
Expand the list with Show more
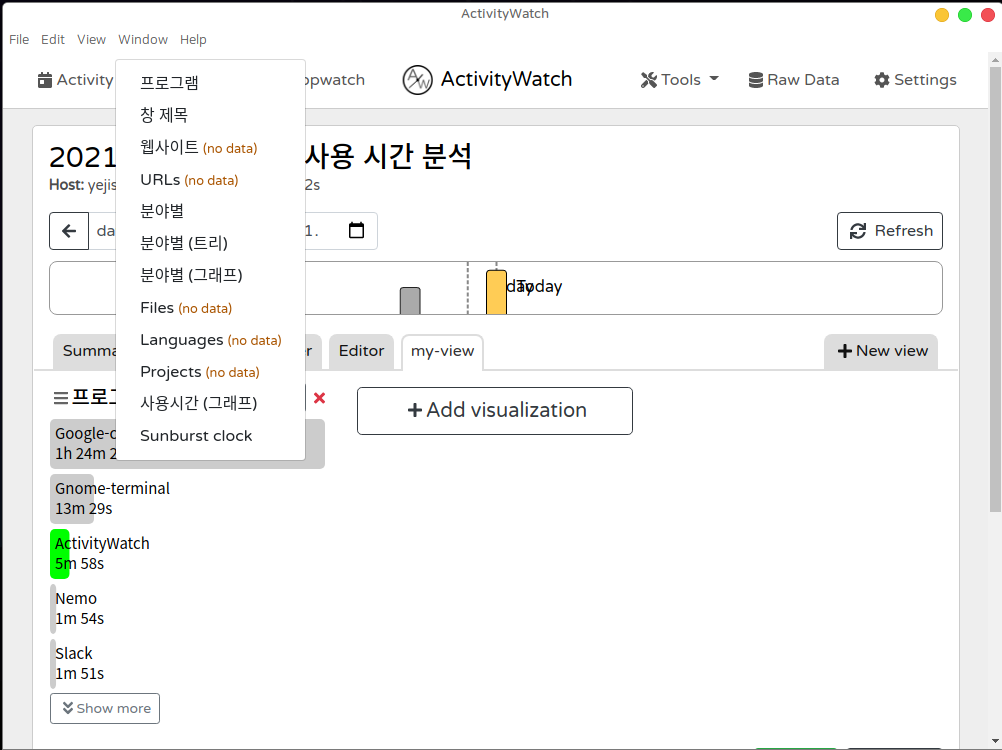tap(105, 708)
